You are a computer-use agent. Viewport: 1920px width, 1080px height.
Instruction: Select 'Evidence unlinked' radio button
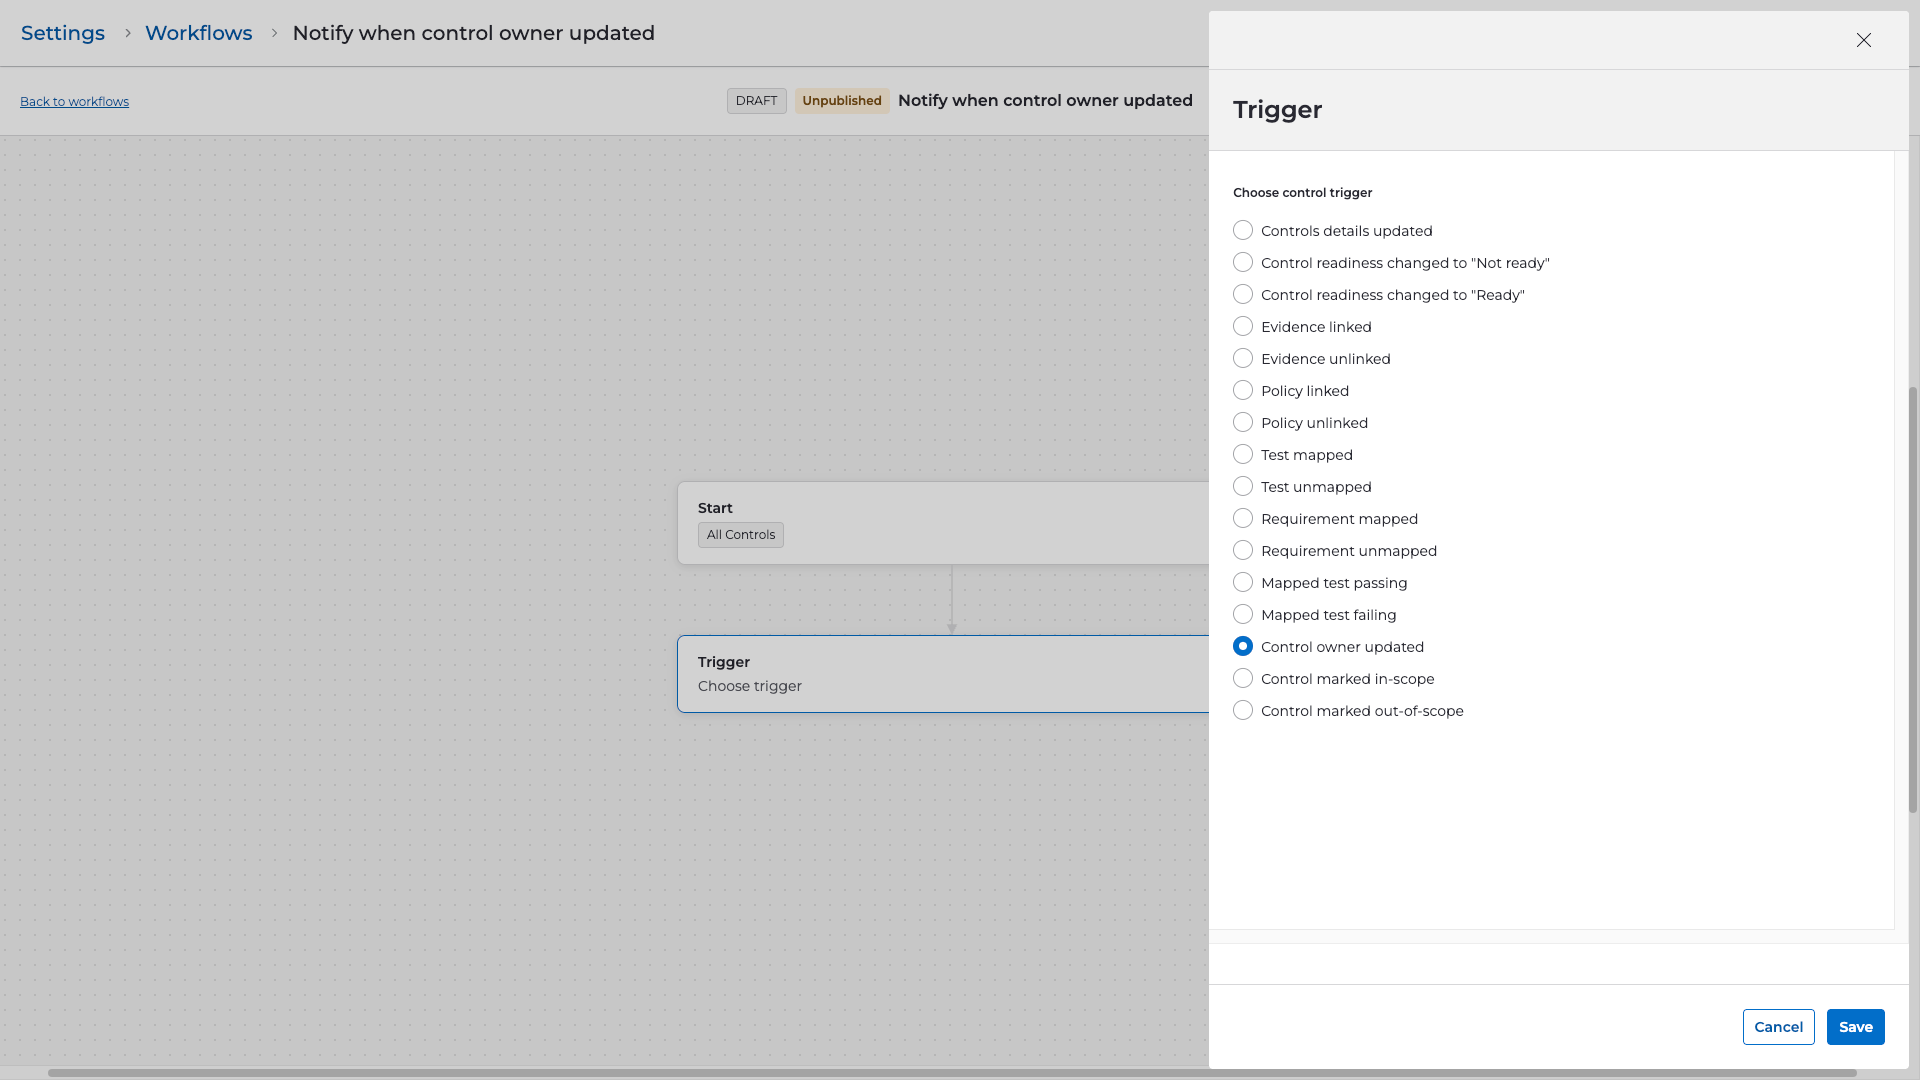(x=1243, y=359)
